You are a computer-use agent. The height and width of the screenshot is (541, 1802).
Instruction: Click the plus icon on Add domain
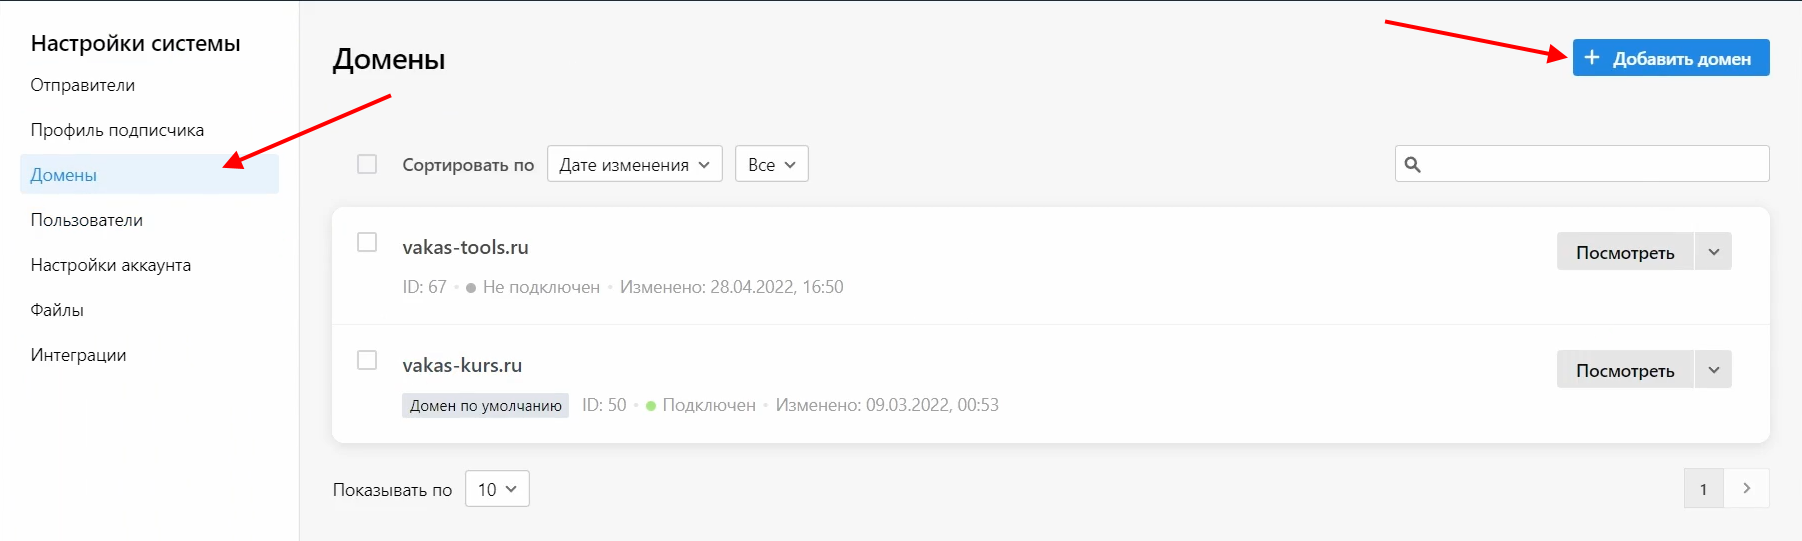(x=1592, y=58)
